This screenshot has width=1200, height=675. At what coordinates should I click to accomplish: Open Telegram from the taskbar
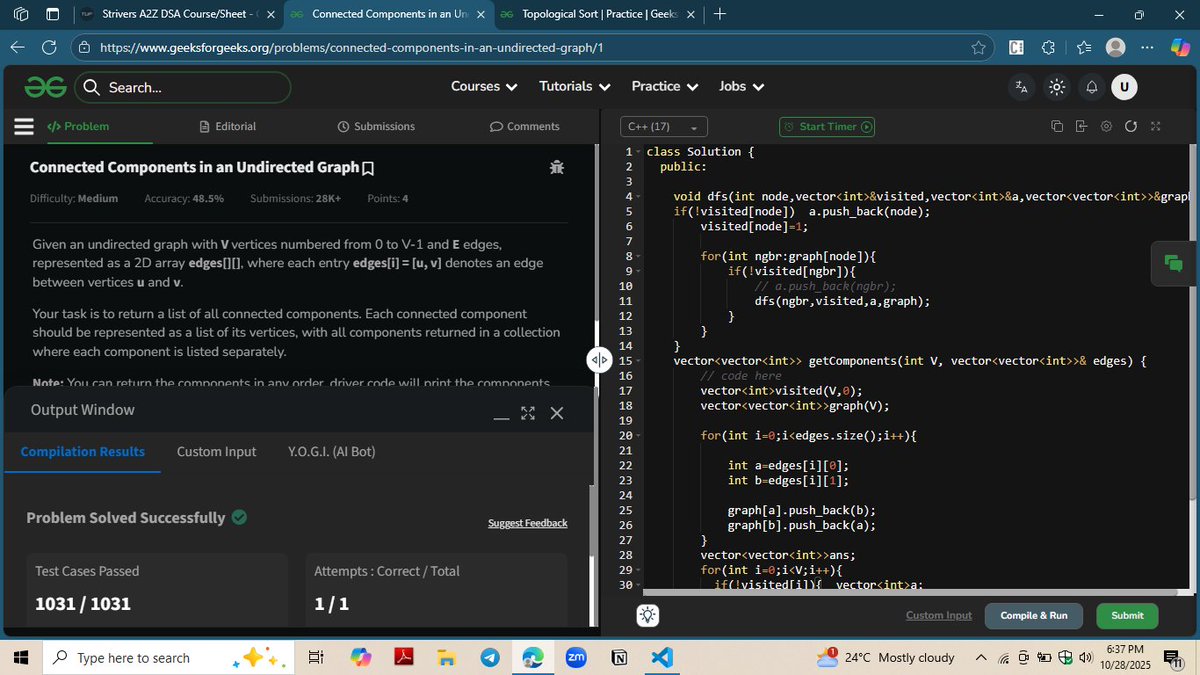(489, 657)
